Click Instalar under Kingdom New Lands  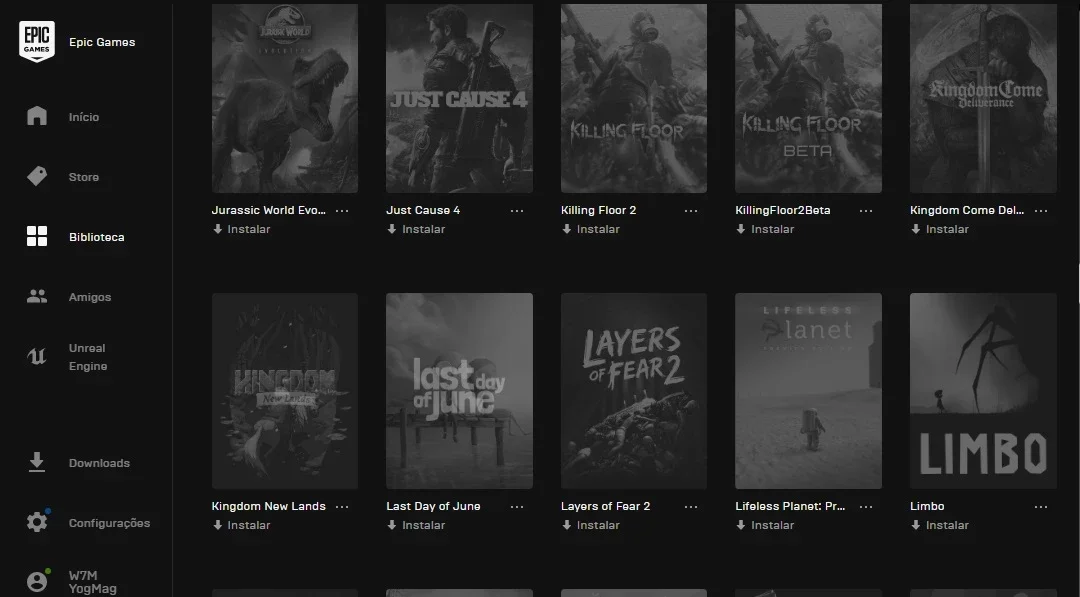coord(249,525)
